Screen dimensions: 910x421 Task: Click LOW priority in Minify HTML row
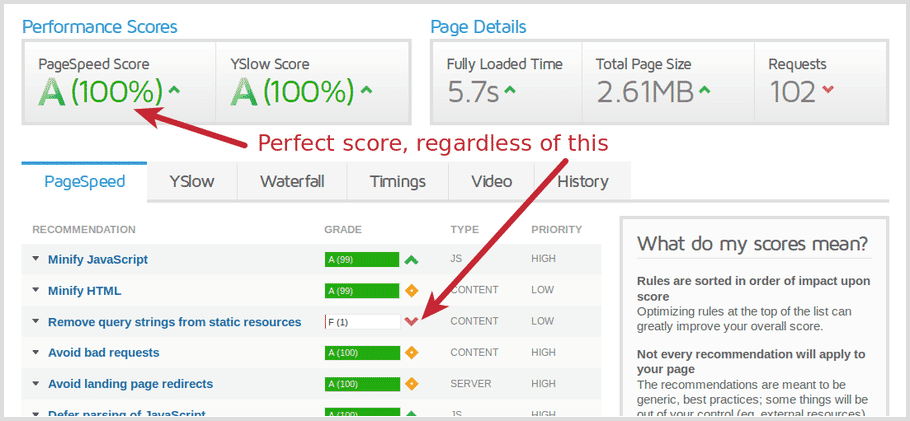542,290
